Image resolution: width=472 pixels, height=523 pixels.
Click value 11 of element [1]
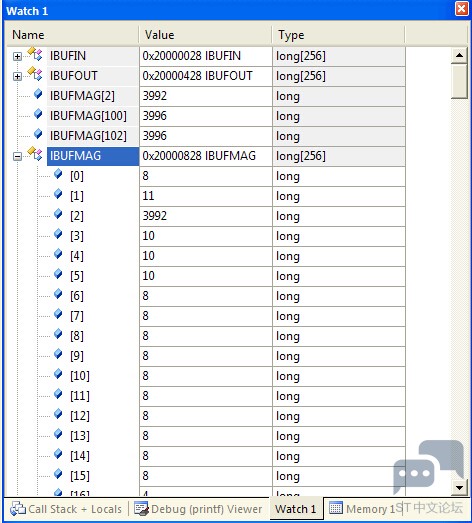click(205, 196)
